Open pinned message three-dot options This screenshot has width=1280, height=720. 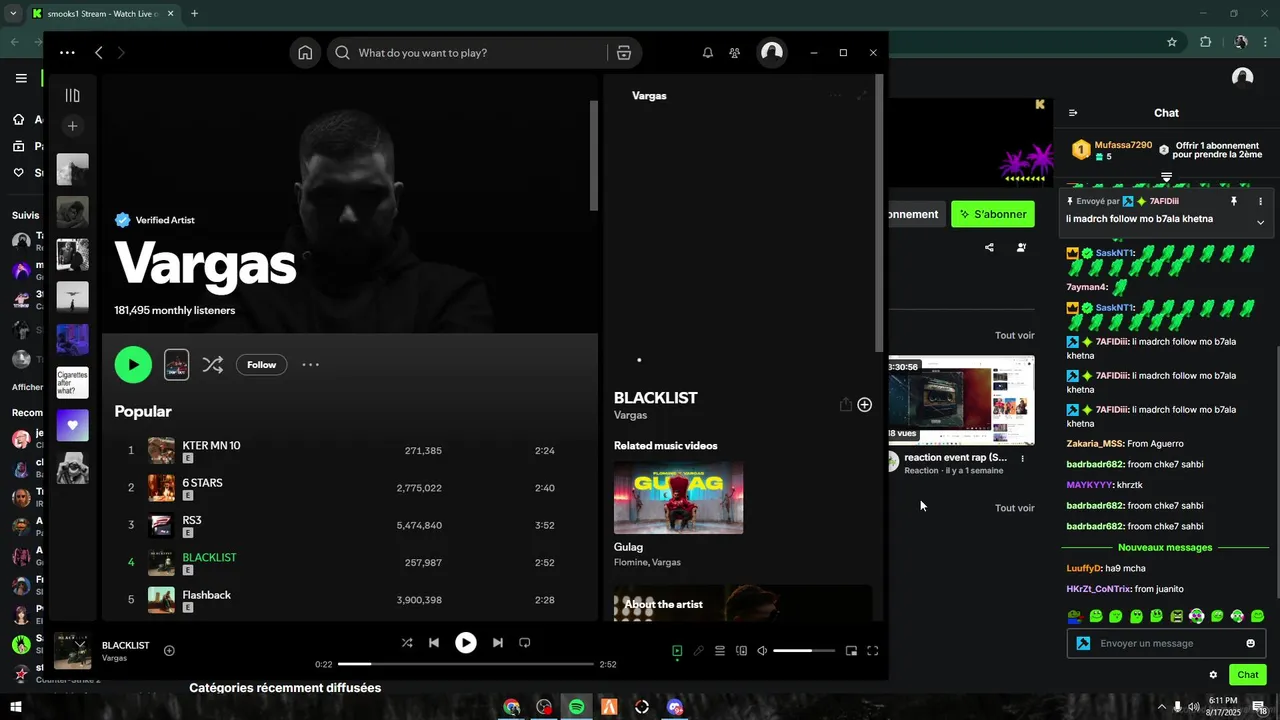[x=1260, y=201]
